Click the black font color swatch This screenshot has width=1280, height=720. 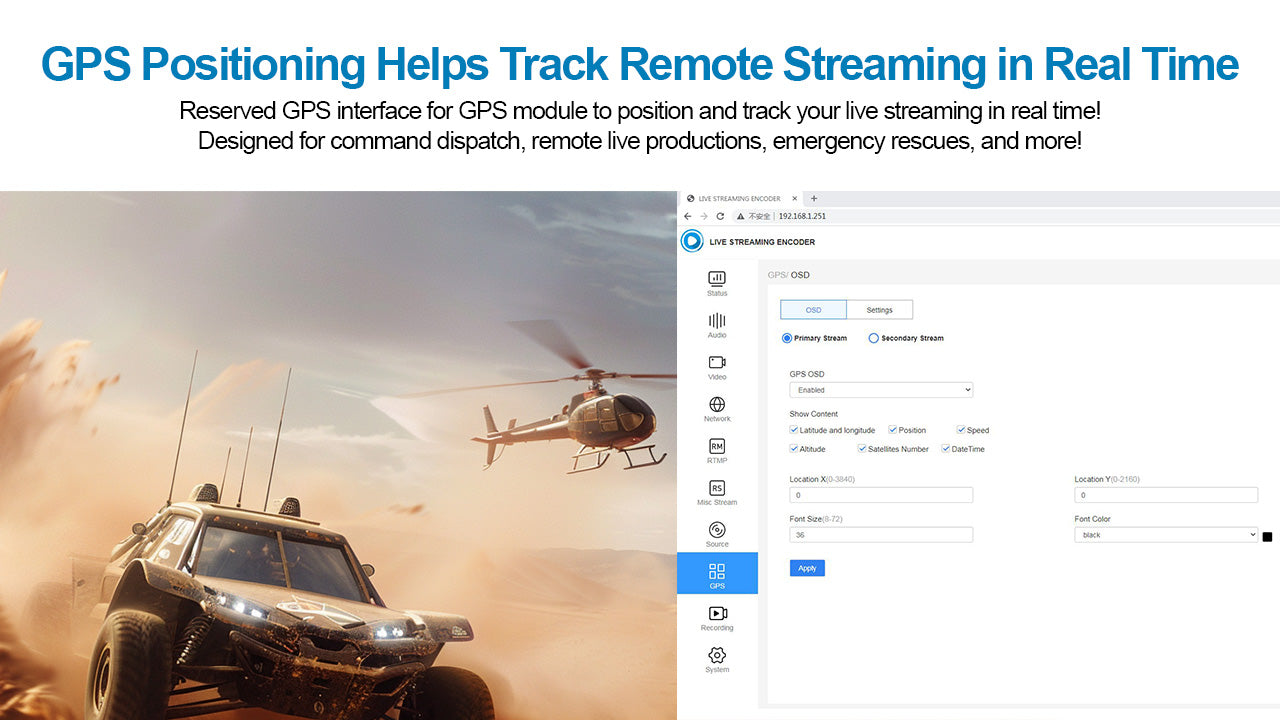click(1267, 537)
